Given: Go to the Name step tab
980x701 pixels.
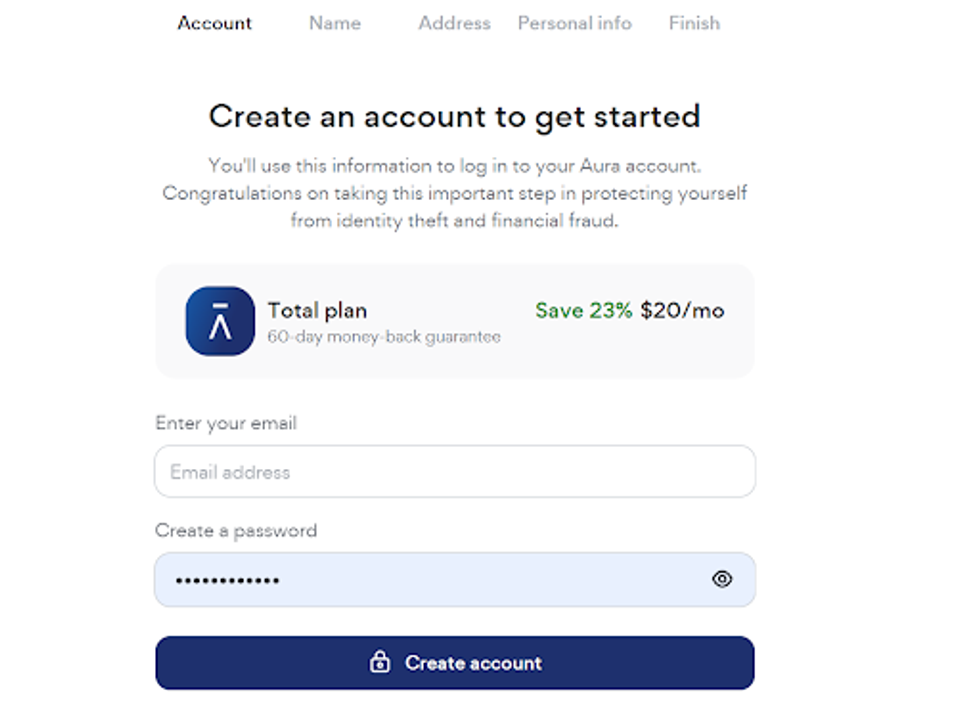Looking at the screenshot, I should click(335, 23).
